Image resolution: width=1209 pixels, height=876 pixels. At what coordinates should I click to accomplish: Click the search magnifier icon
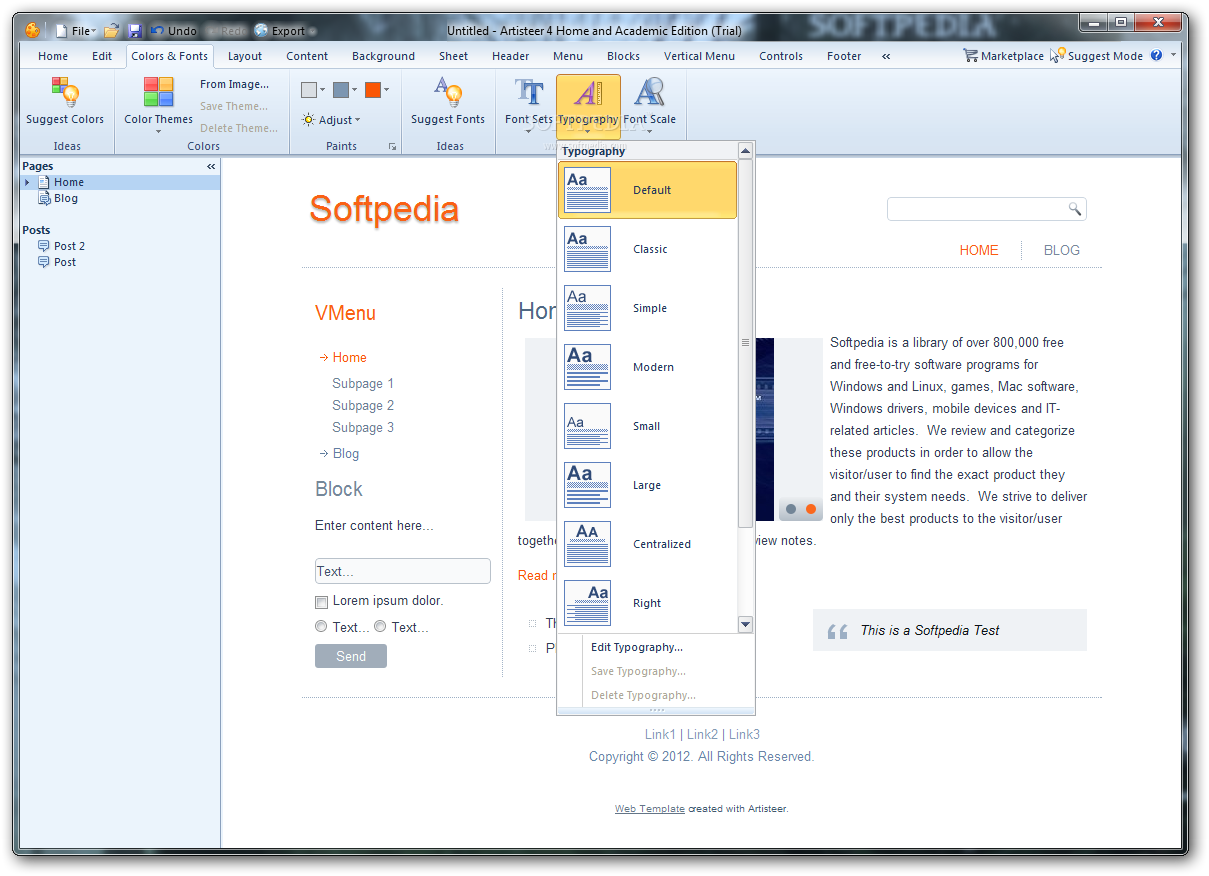(x=1075, y=209)
